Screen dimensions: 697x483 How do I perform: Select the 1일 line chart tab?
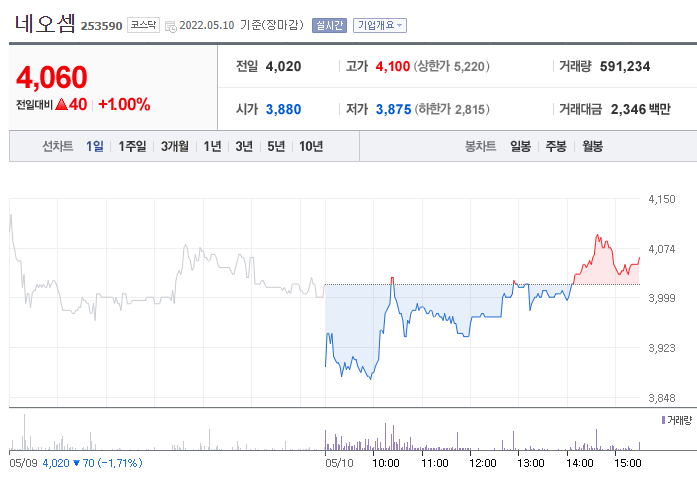coord(95,146)
